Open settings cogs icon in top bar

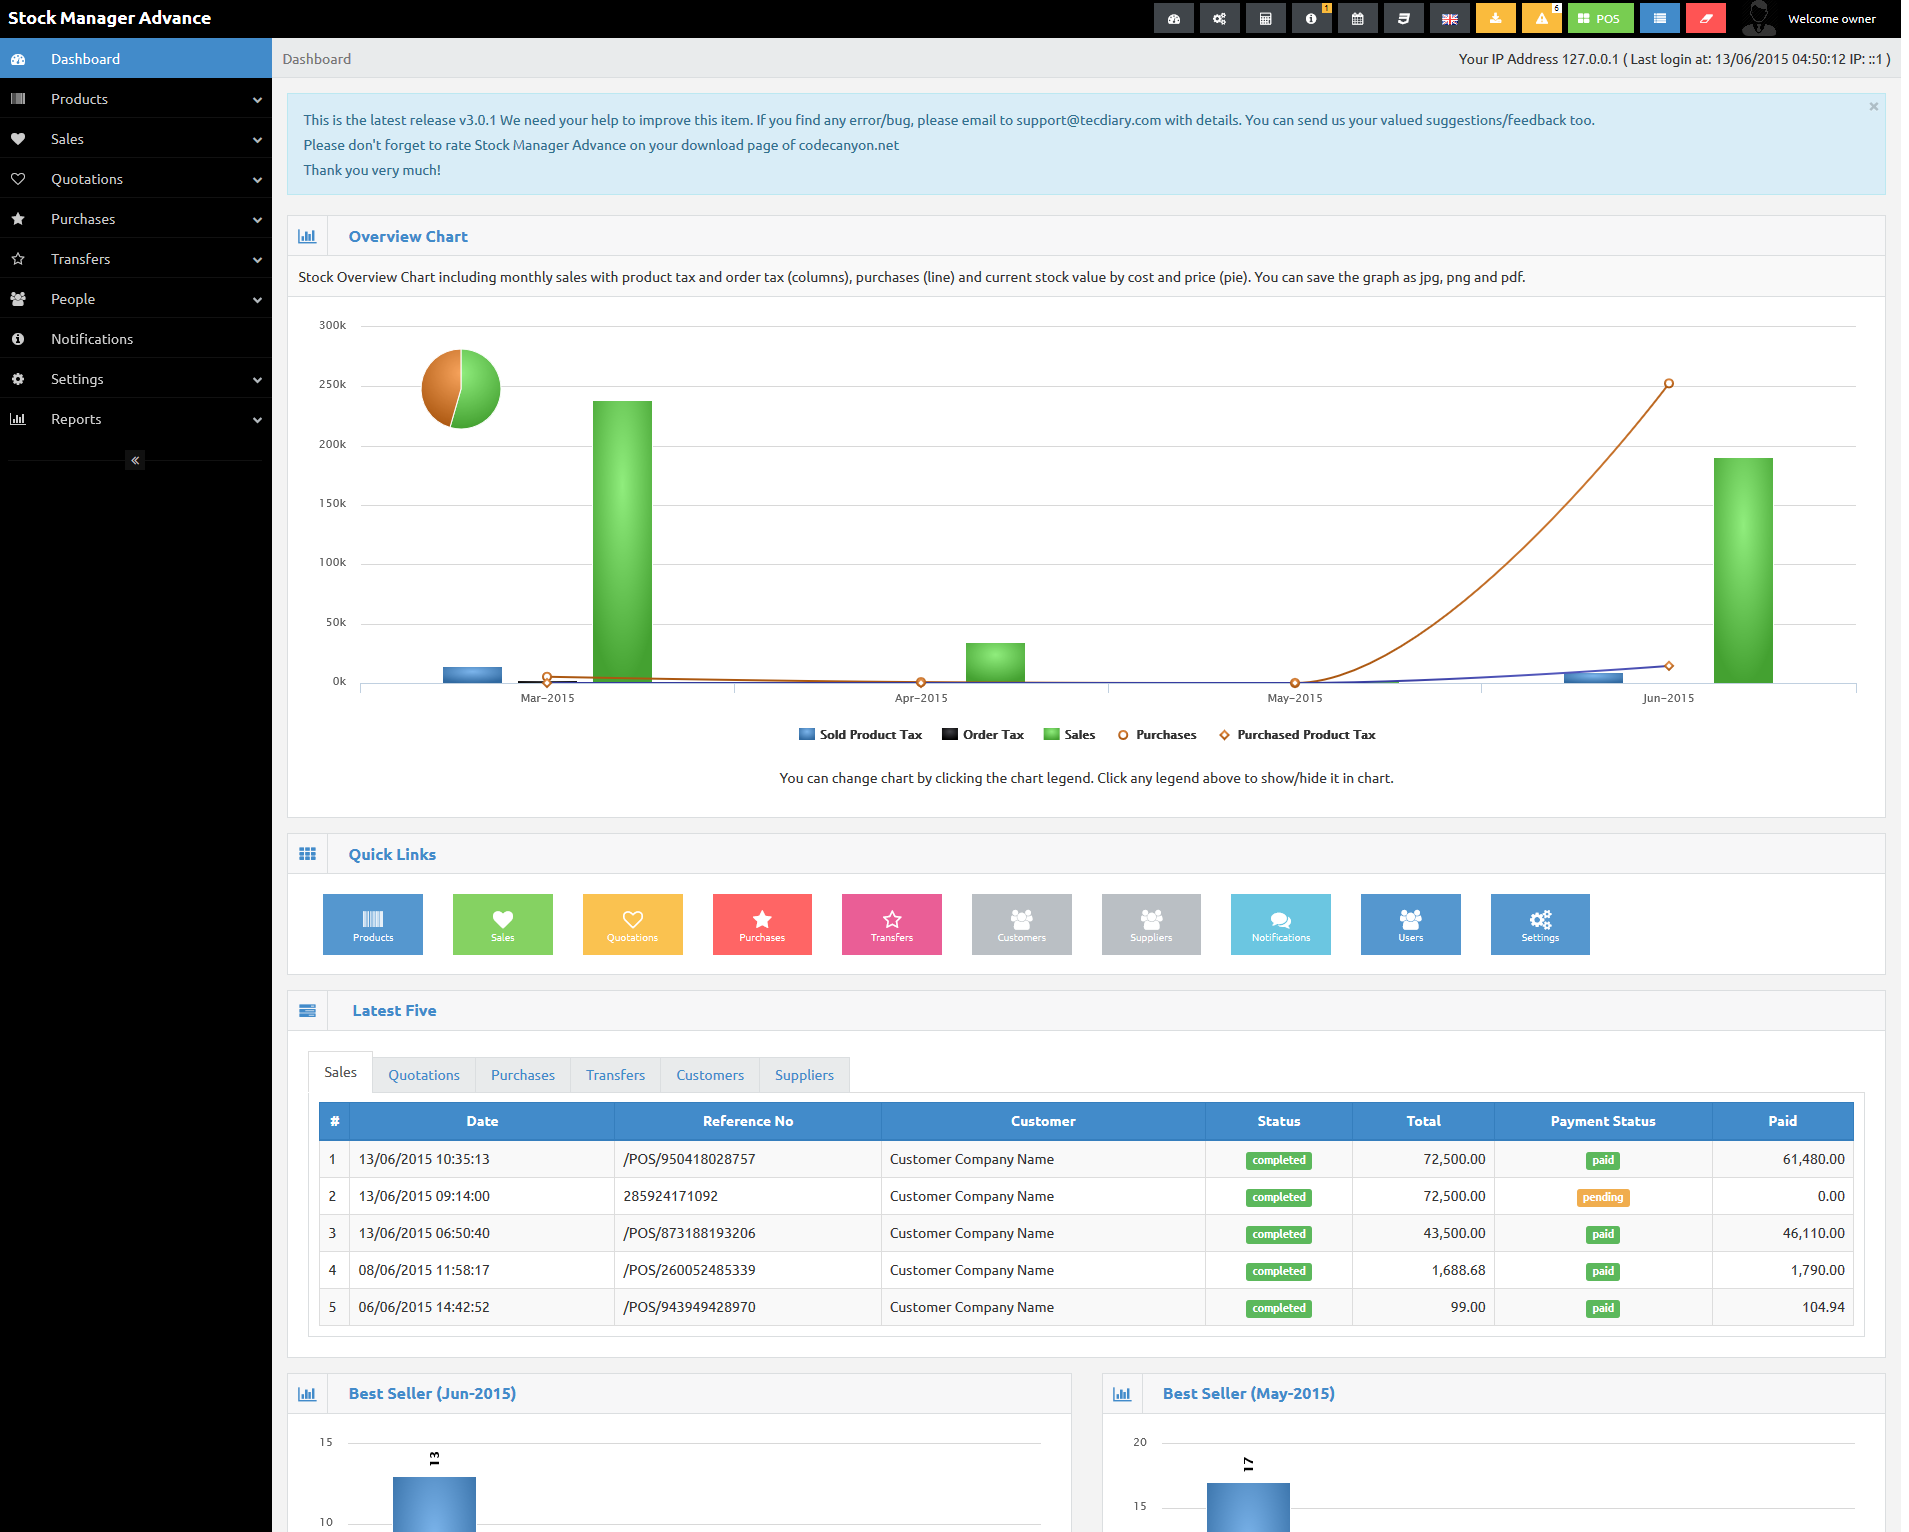[x=1219, y=19]
